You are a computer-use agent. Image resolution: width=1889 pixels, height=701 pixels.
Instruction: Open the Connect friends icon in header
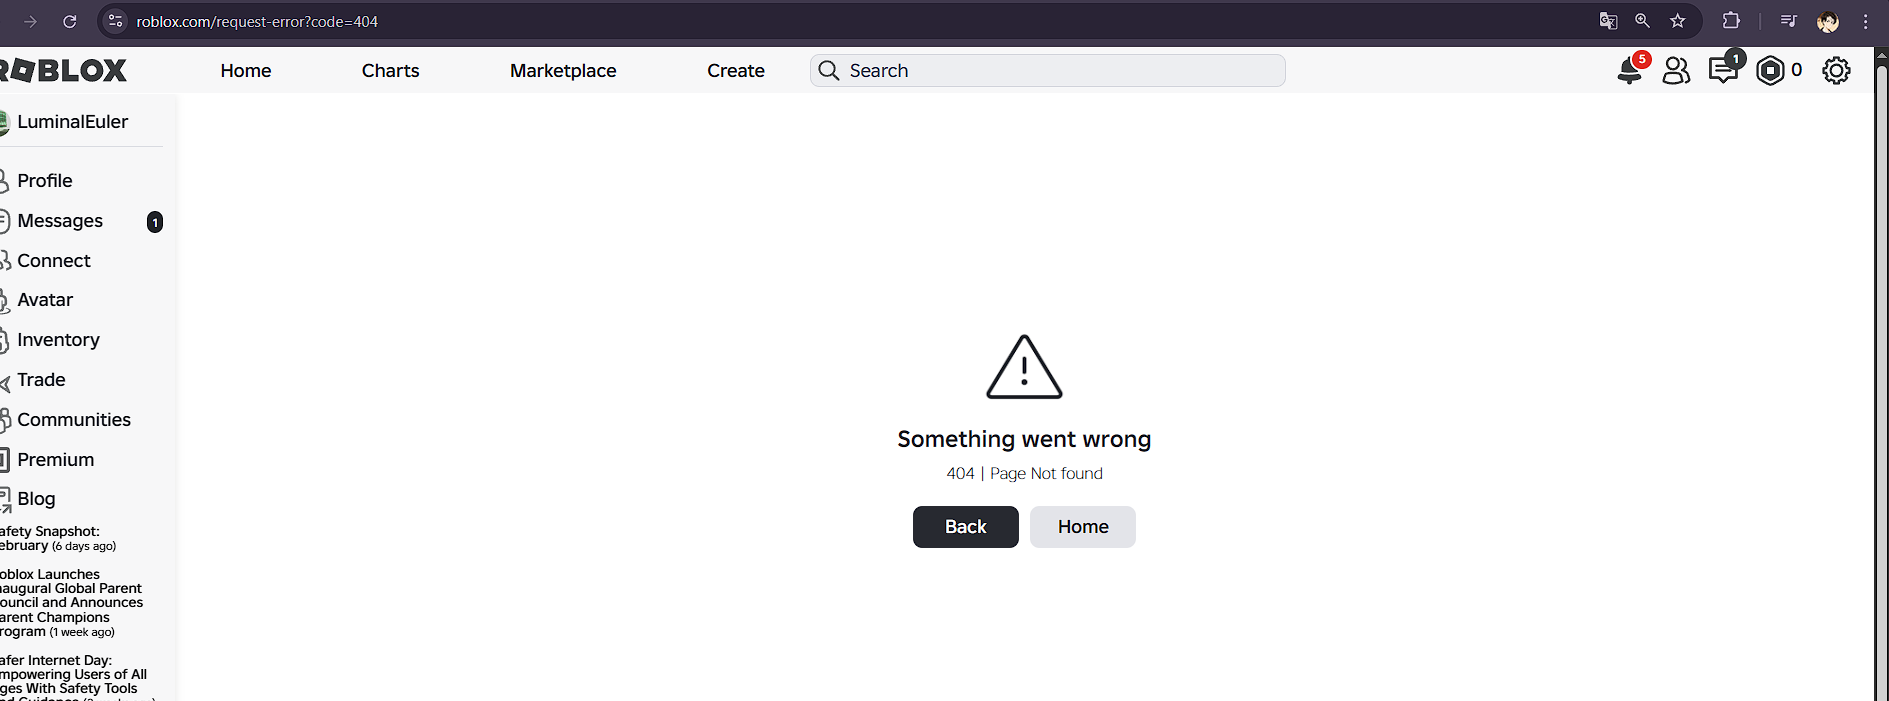coord(1676,71)
